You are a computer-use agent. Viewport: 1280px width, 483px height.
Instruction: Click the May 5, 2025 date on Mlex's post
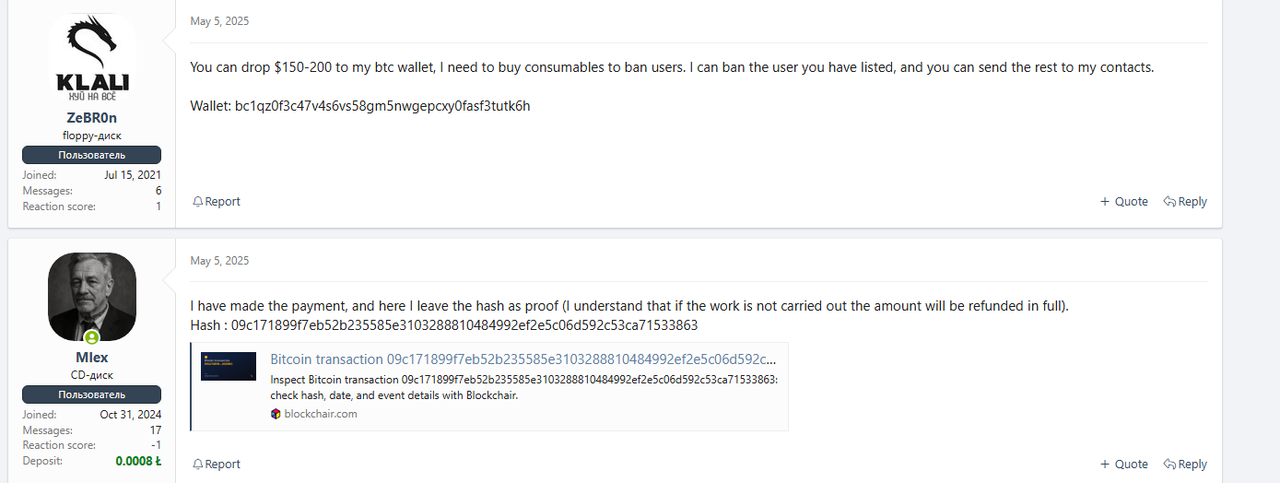(x=219, y=261)
